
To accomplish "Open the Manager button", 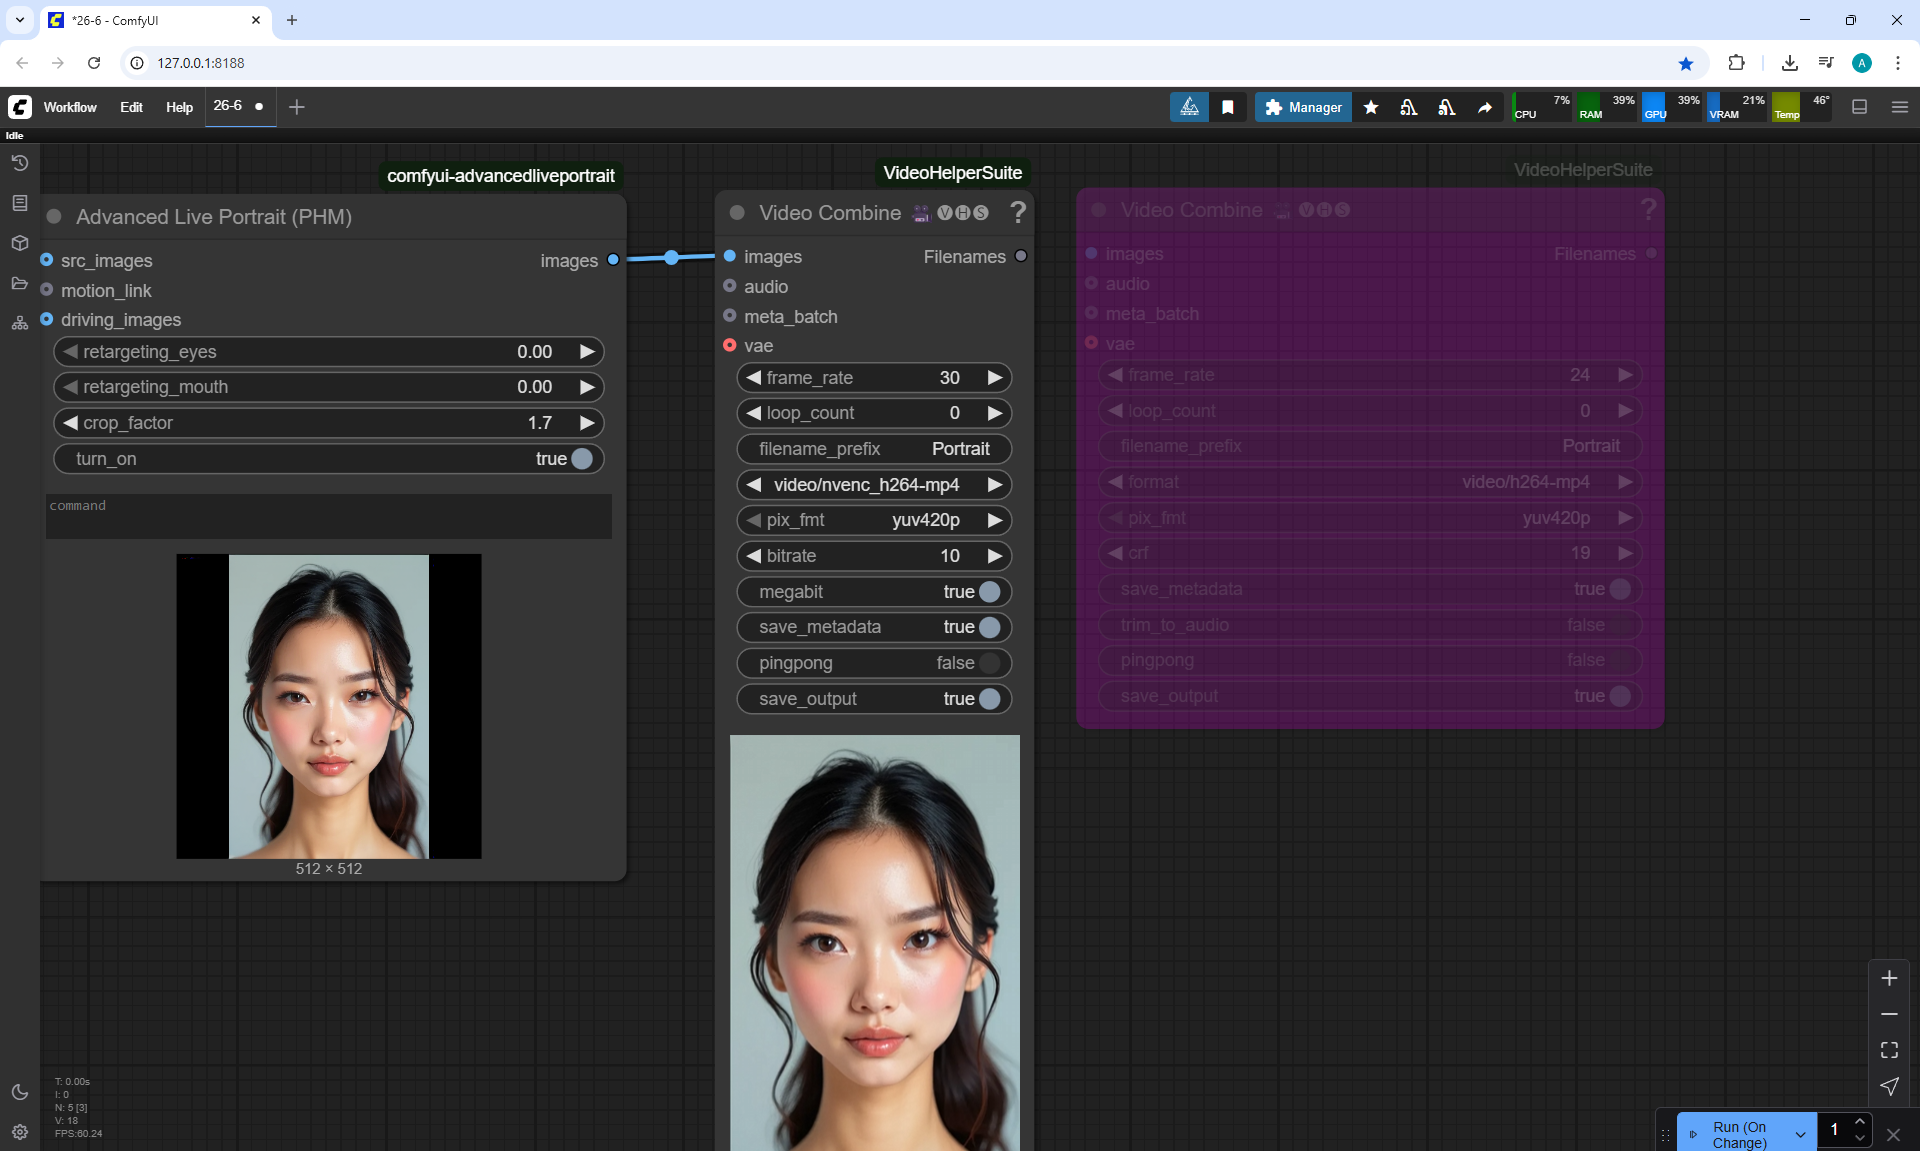I will pos(1303,107).
